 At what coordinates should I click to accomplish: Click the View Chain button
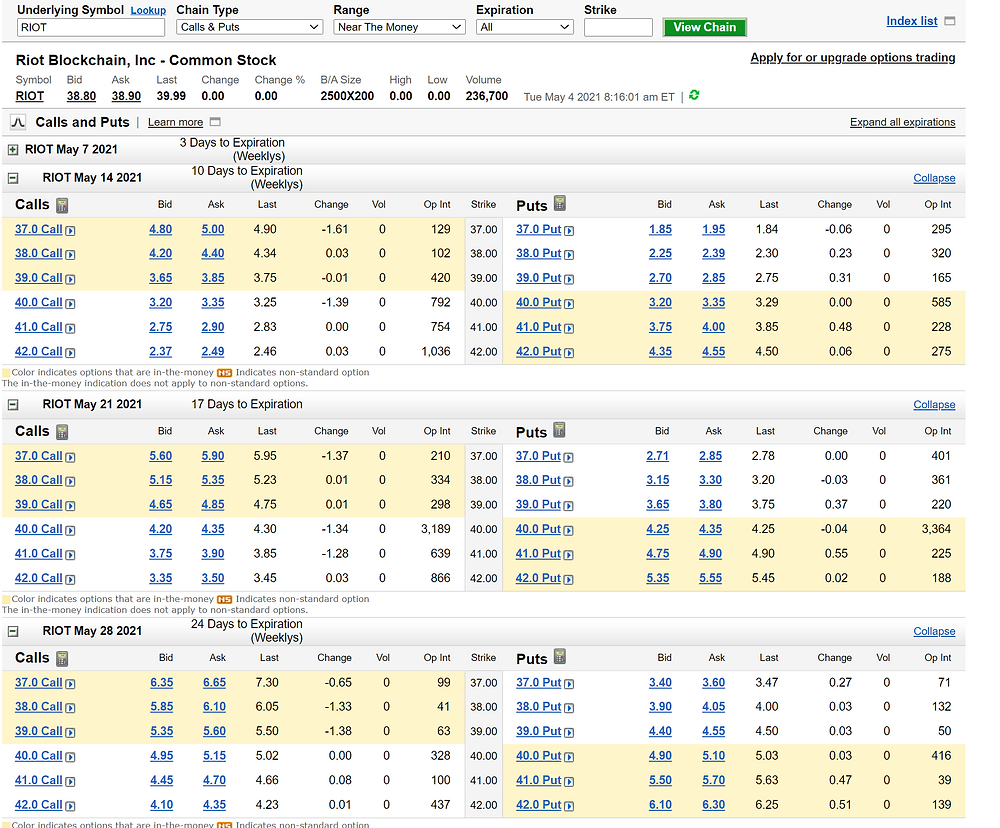705,27
